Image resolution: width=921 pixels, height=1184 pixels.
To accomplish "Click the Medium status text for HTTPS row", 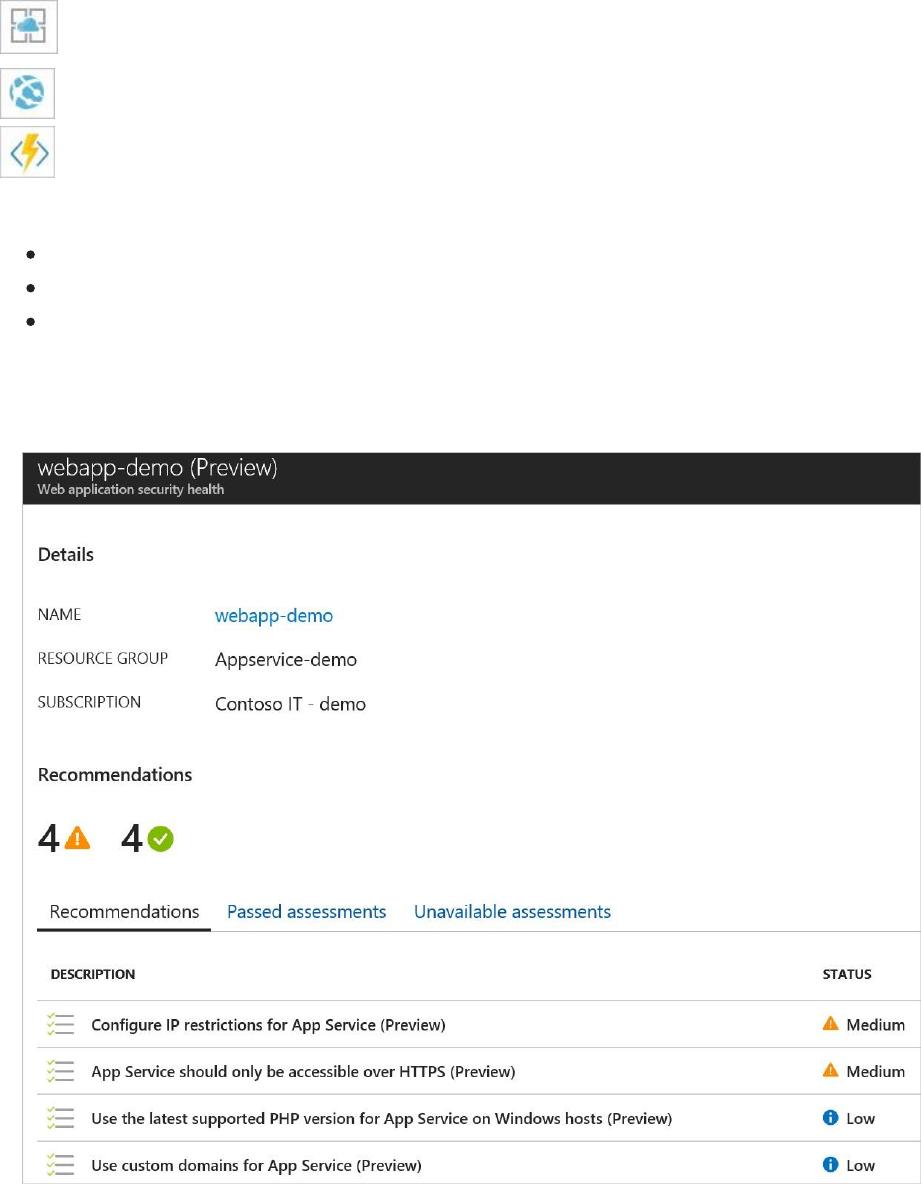I will 875,1071.
